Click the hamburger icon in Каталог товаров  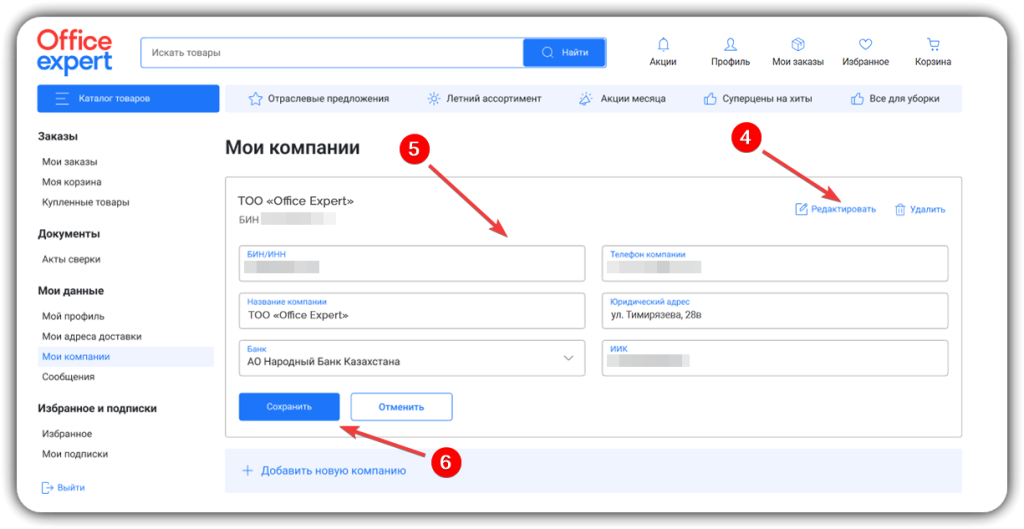coord(62,99)
